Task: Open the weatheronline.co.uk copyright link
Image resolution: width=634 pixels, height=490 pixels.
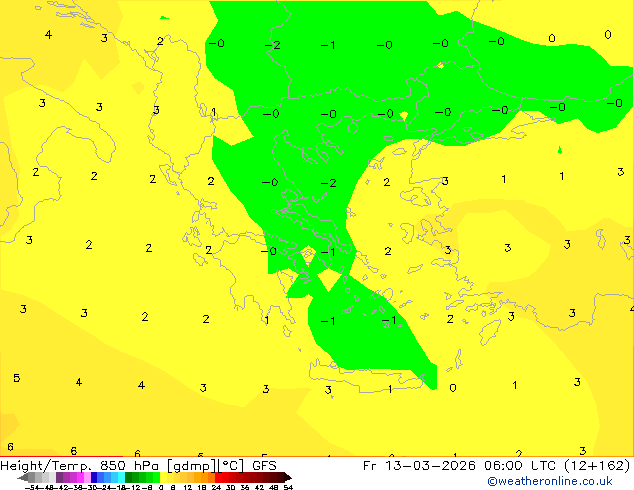Action: (549, 481)
